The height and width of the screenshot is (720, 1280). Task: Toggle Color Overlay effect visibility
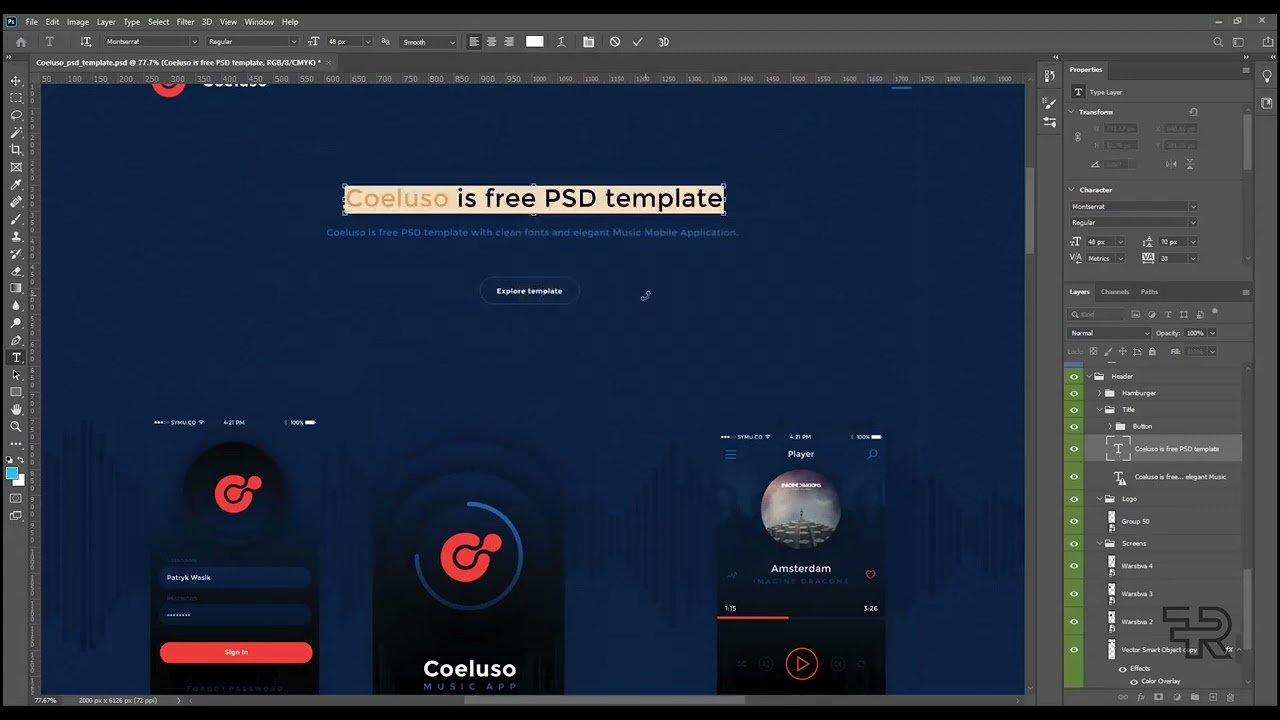click(x=1134, y=681)
